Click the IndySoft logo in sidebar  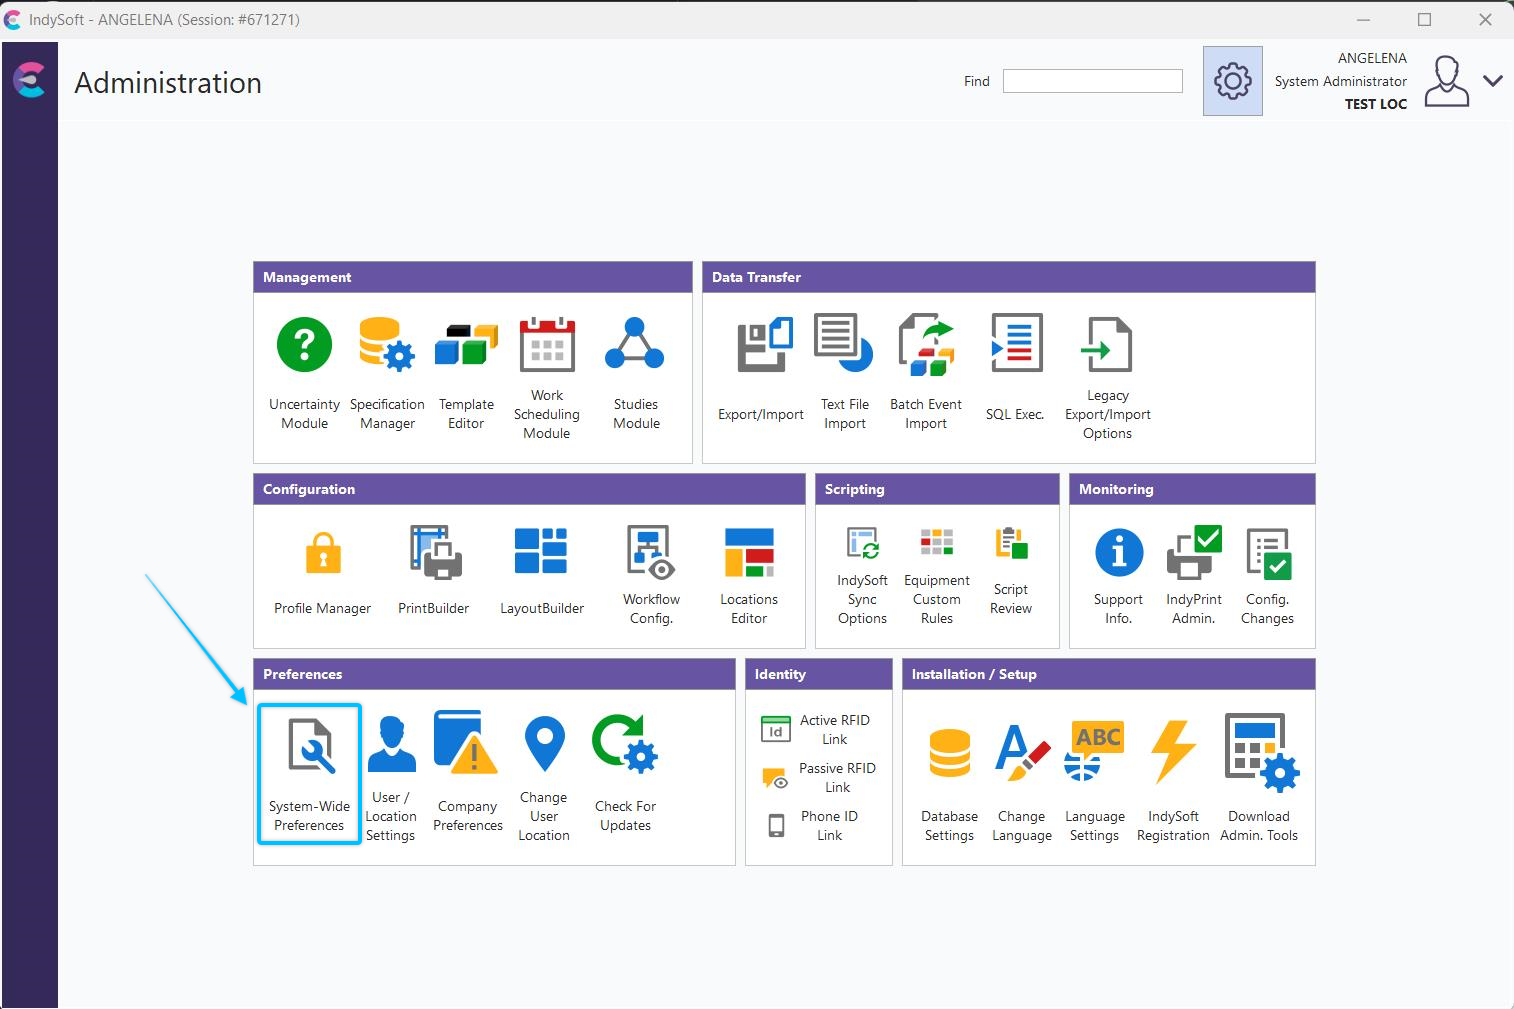pos(29,80)
